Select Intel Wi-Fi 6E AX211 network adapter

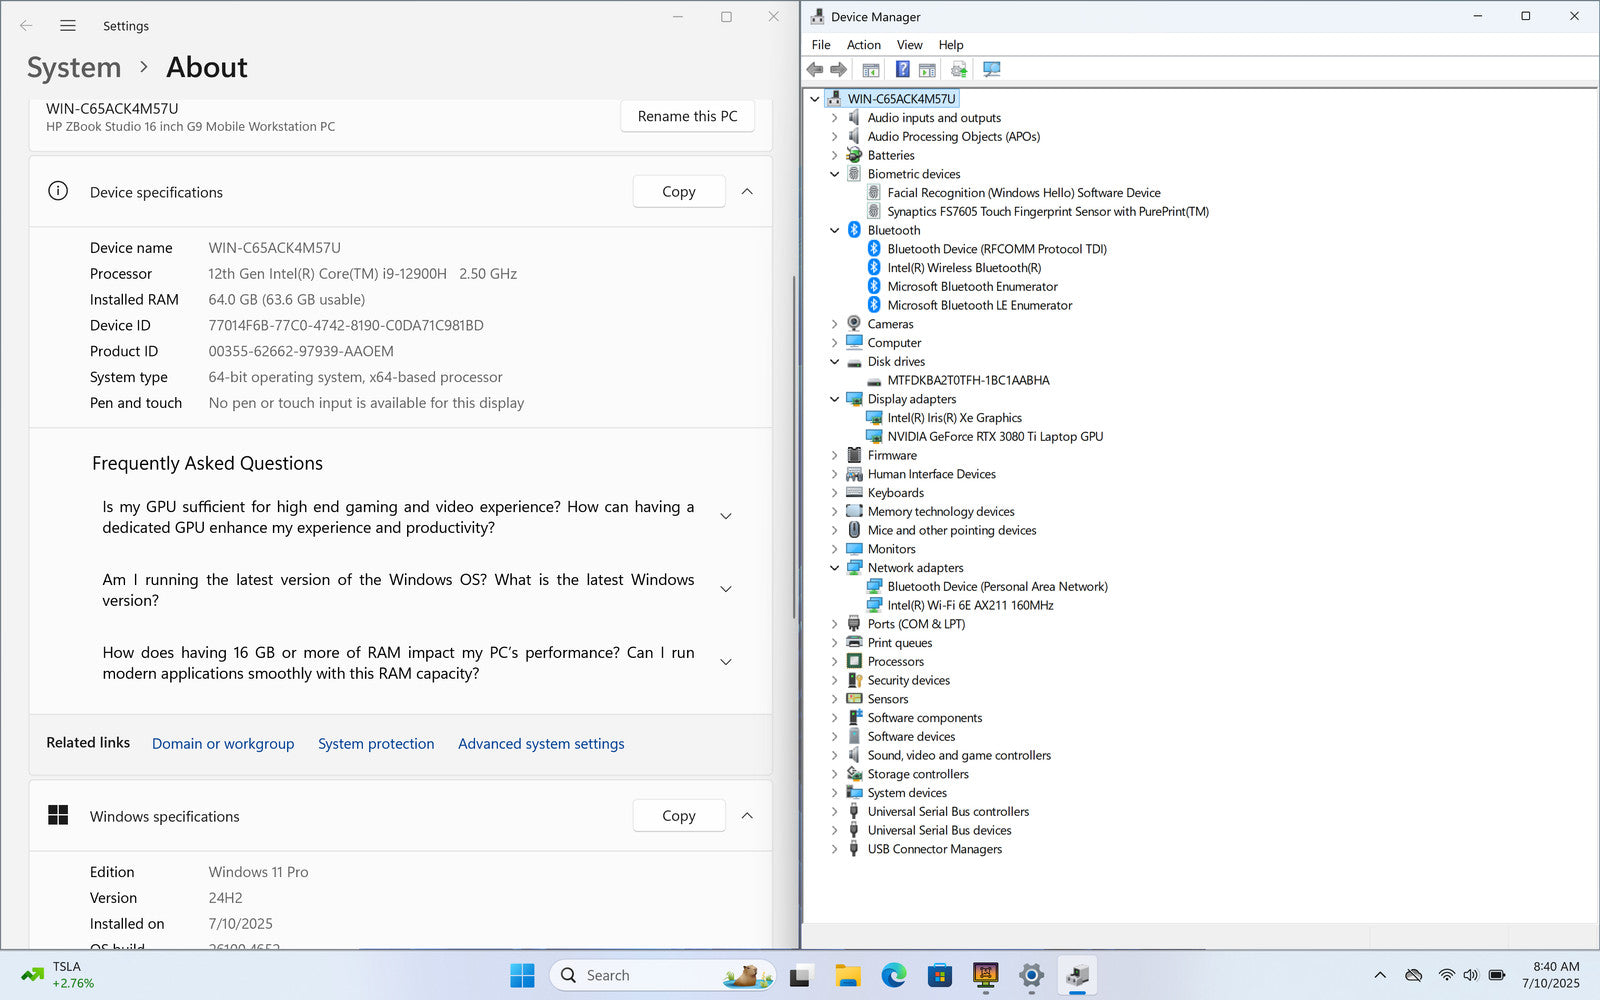click(x=970, y=605)
